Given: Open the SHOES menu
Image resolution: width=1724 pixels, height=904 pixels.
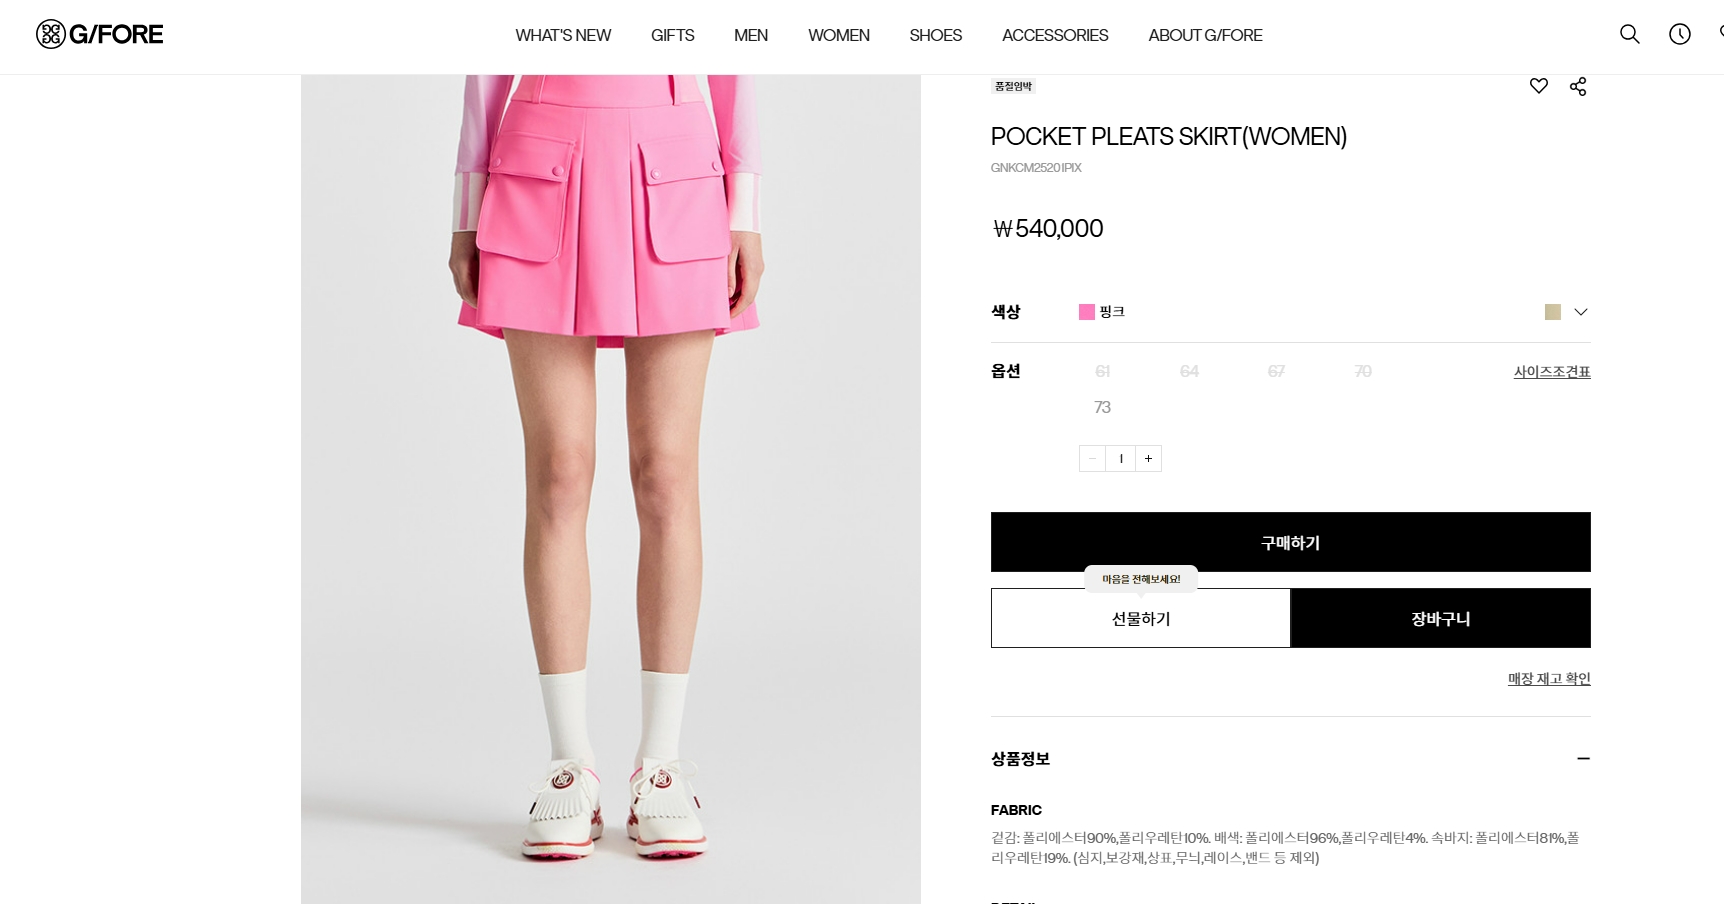Looking at the screenshot, I should pyautogui.click(x=935, y=35).
